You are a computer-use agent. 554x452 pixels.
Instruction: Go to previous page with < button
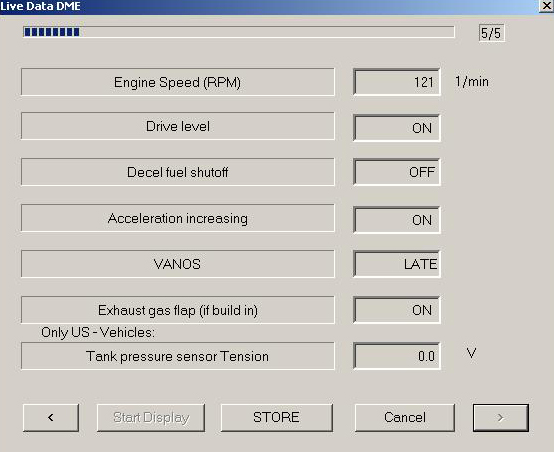tap(51, 418)
